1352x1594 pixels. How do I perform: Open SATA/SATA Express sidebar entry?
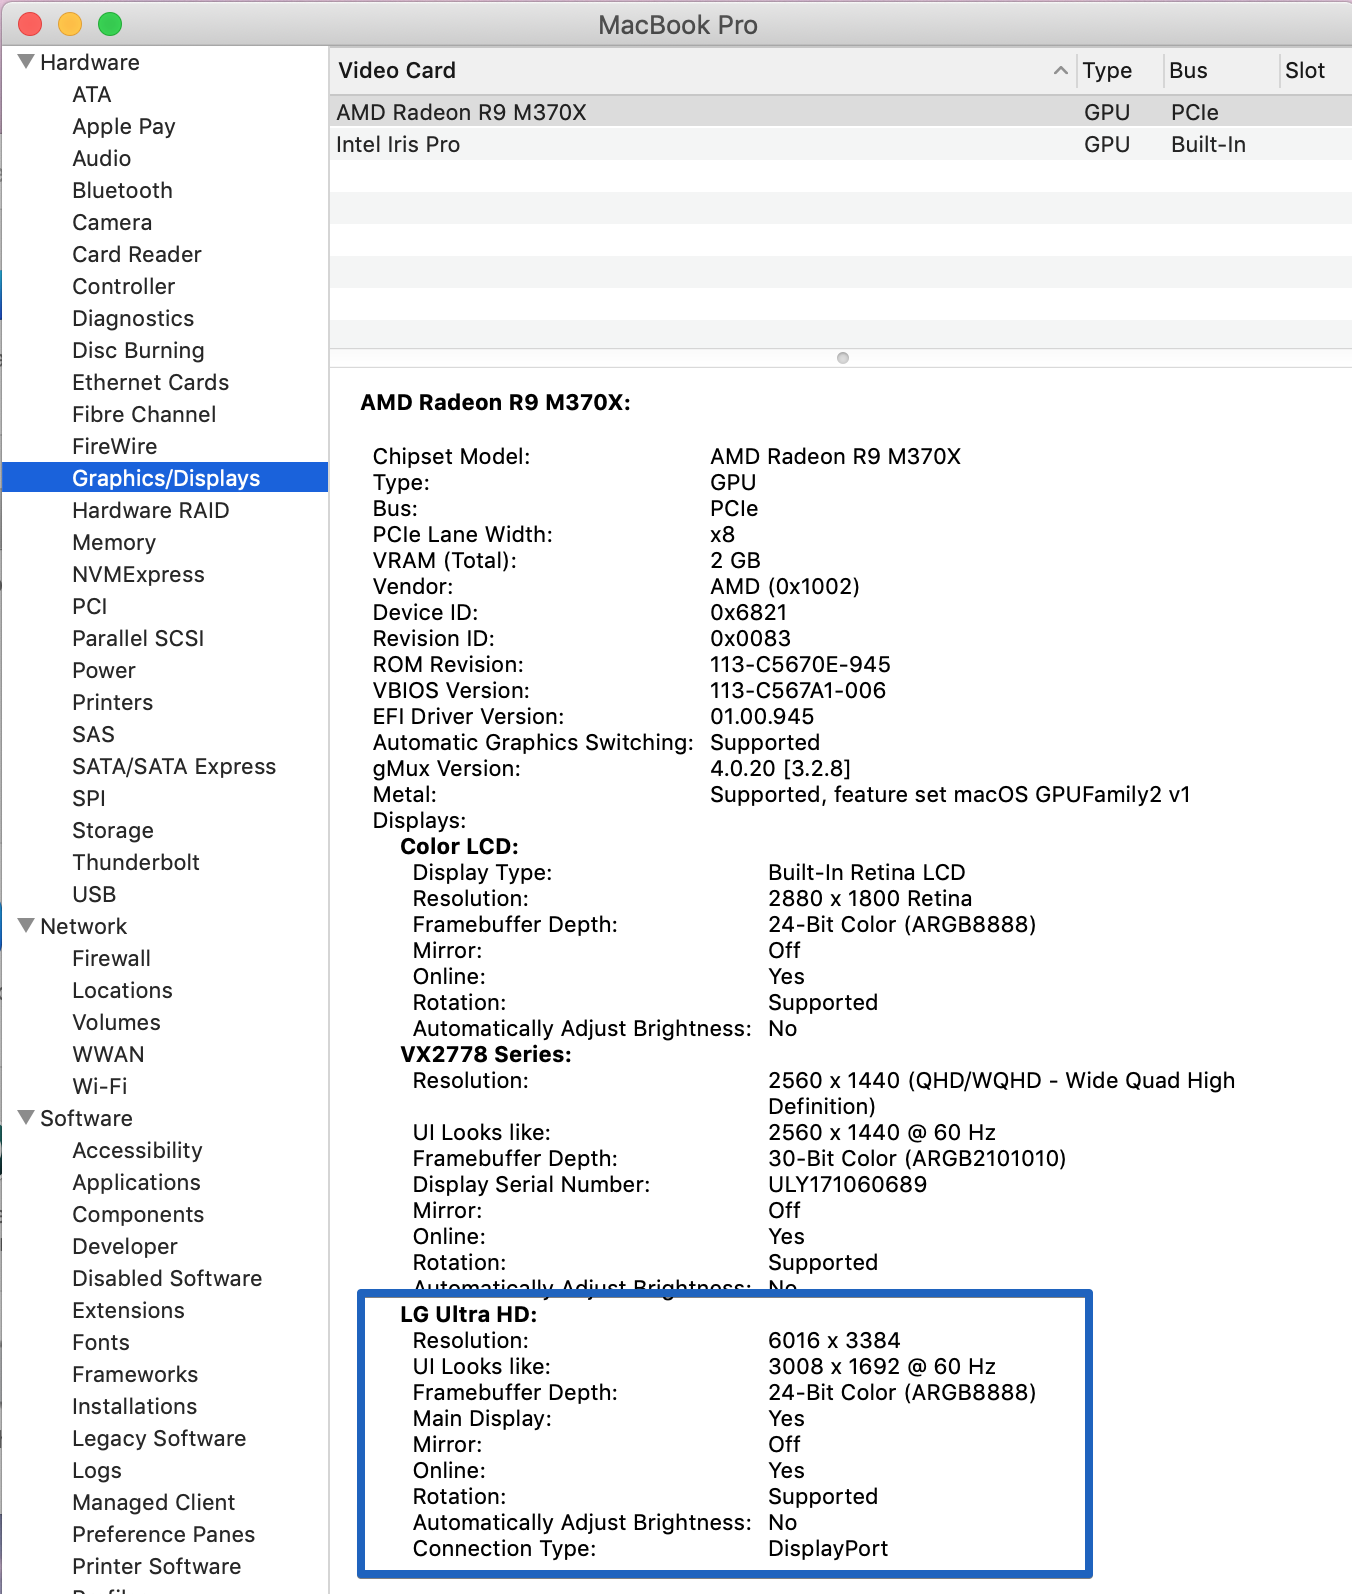(x=174, y=766)
